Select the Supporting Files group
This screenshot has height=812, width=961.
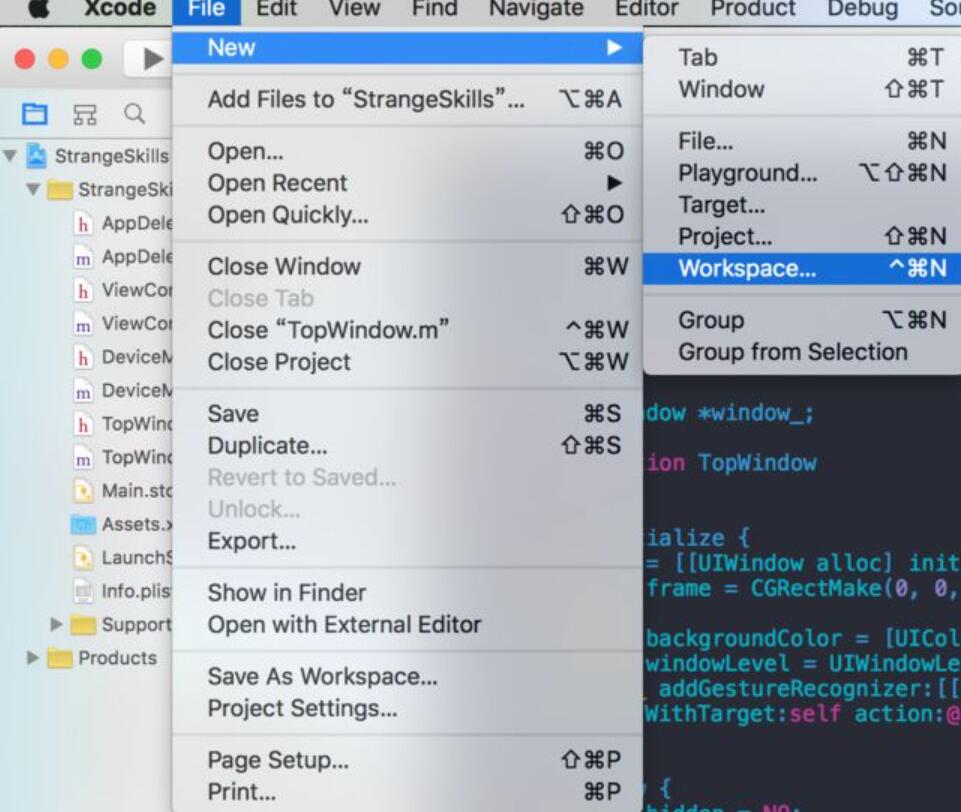pyautogui.click(x=137, y=624)
